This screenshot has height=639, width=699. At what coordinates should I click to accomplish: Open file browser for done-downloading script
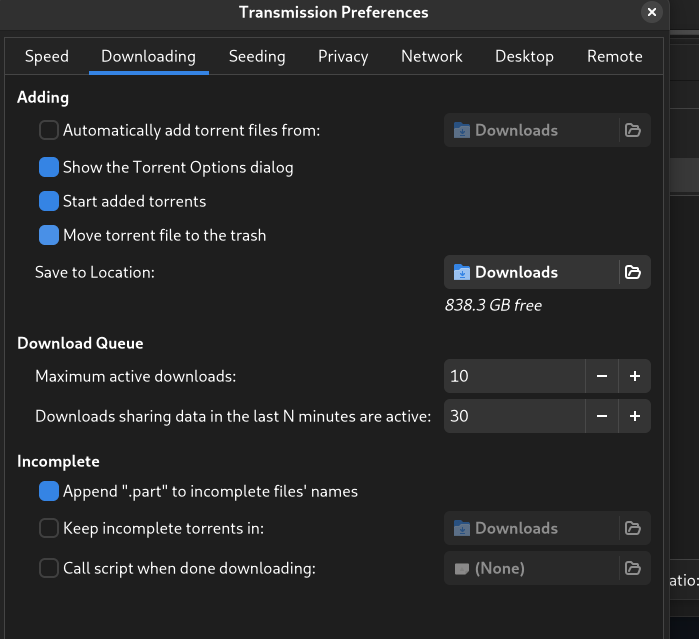point(633,568)
